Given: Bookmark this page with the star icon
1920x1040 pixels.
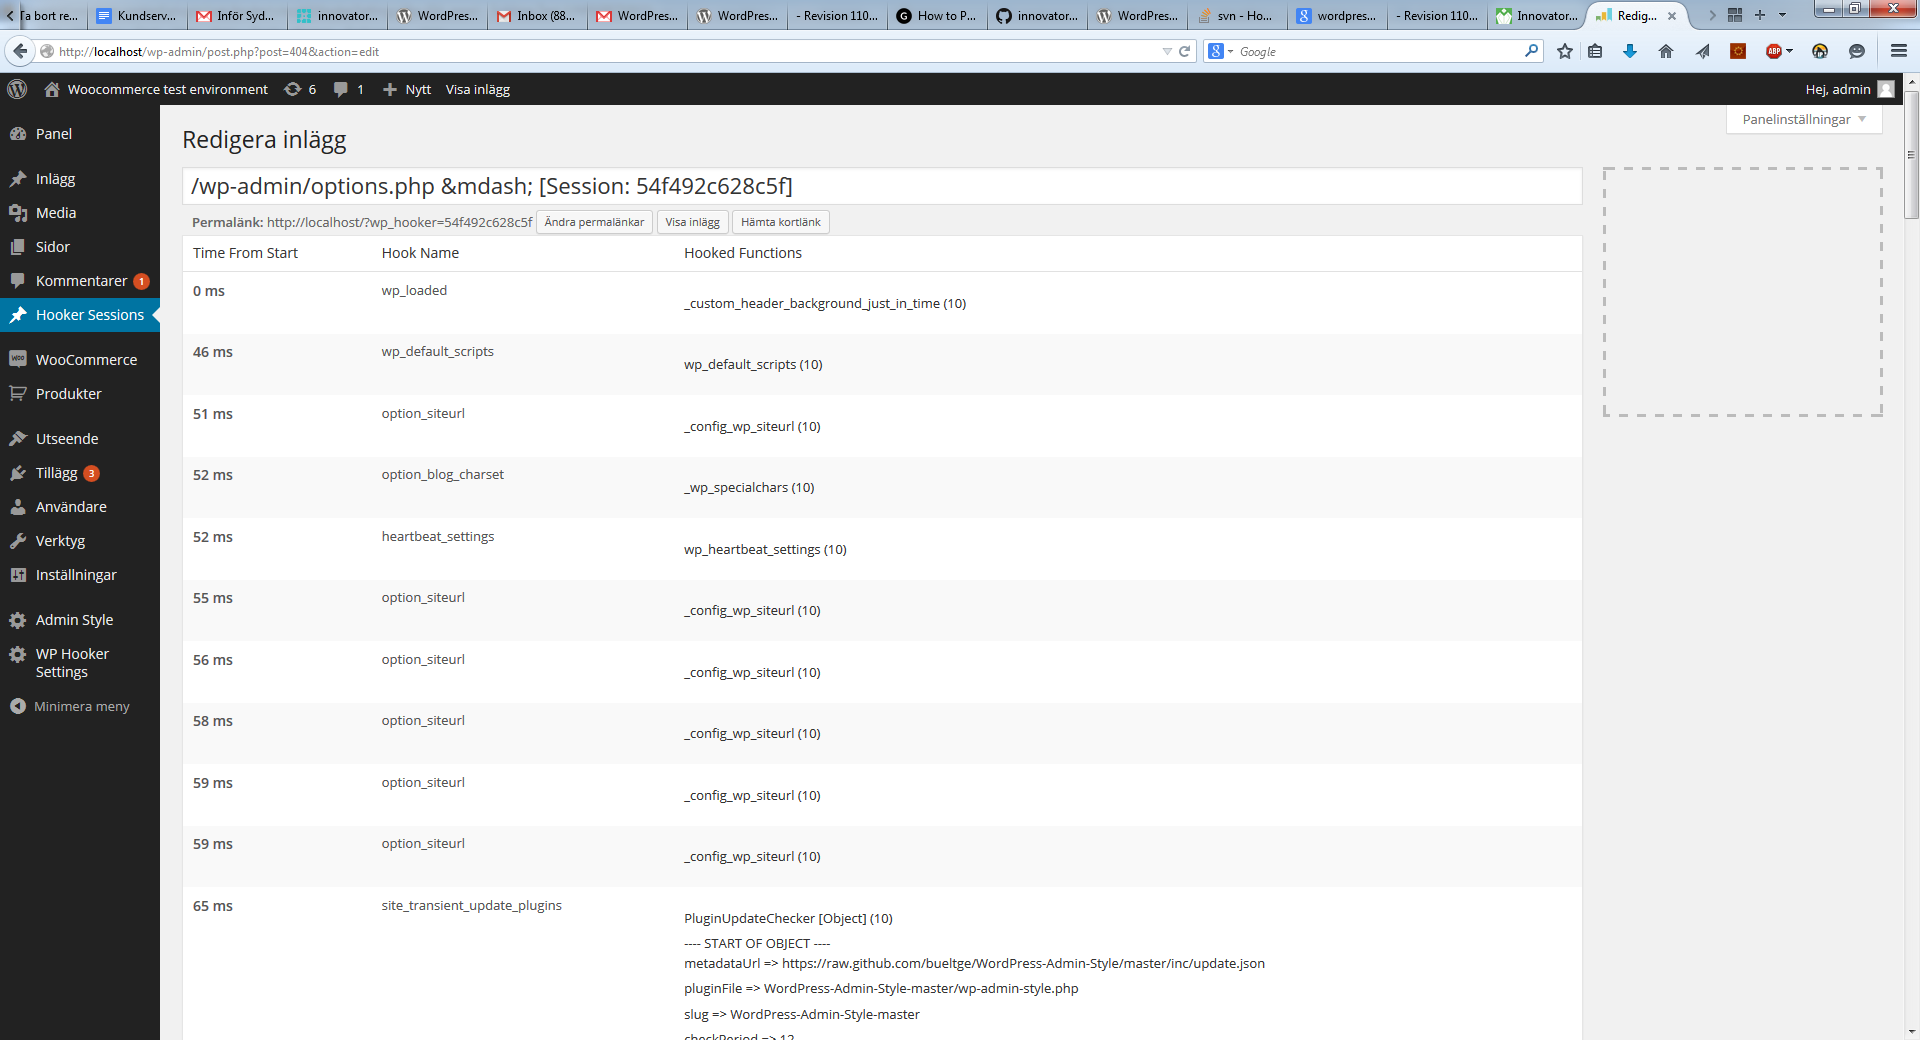Looking at the screenshot, I should click(x=1565, y=51).
